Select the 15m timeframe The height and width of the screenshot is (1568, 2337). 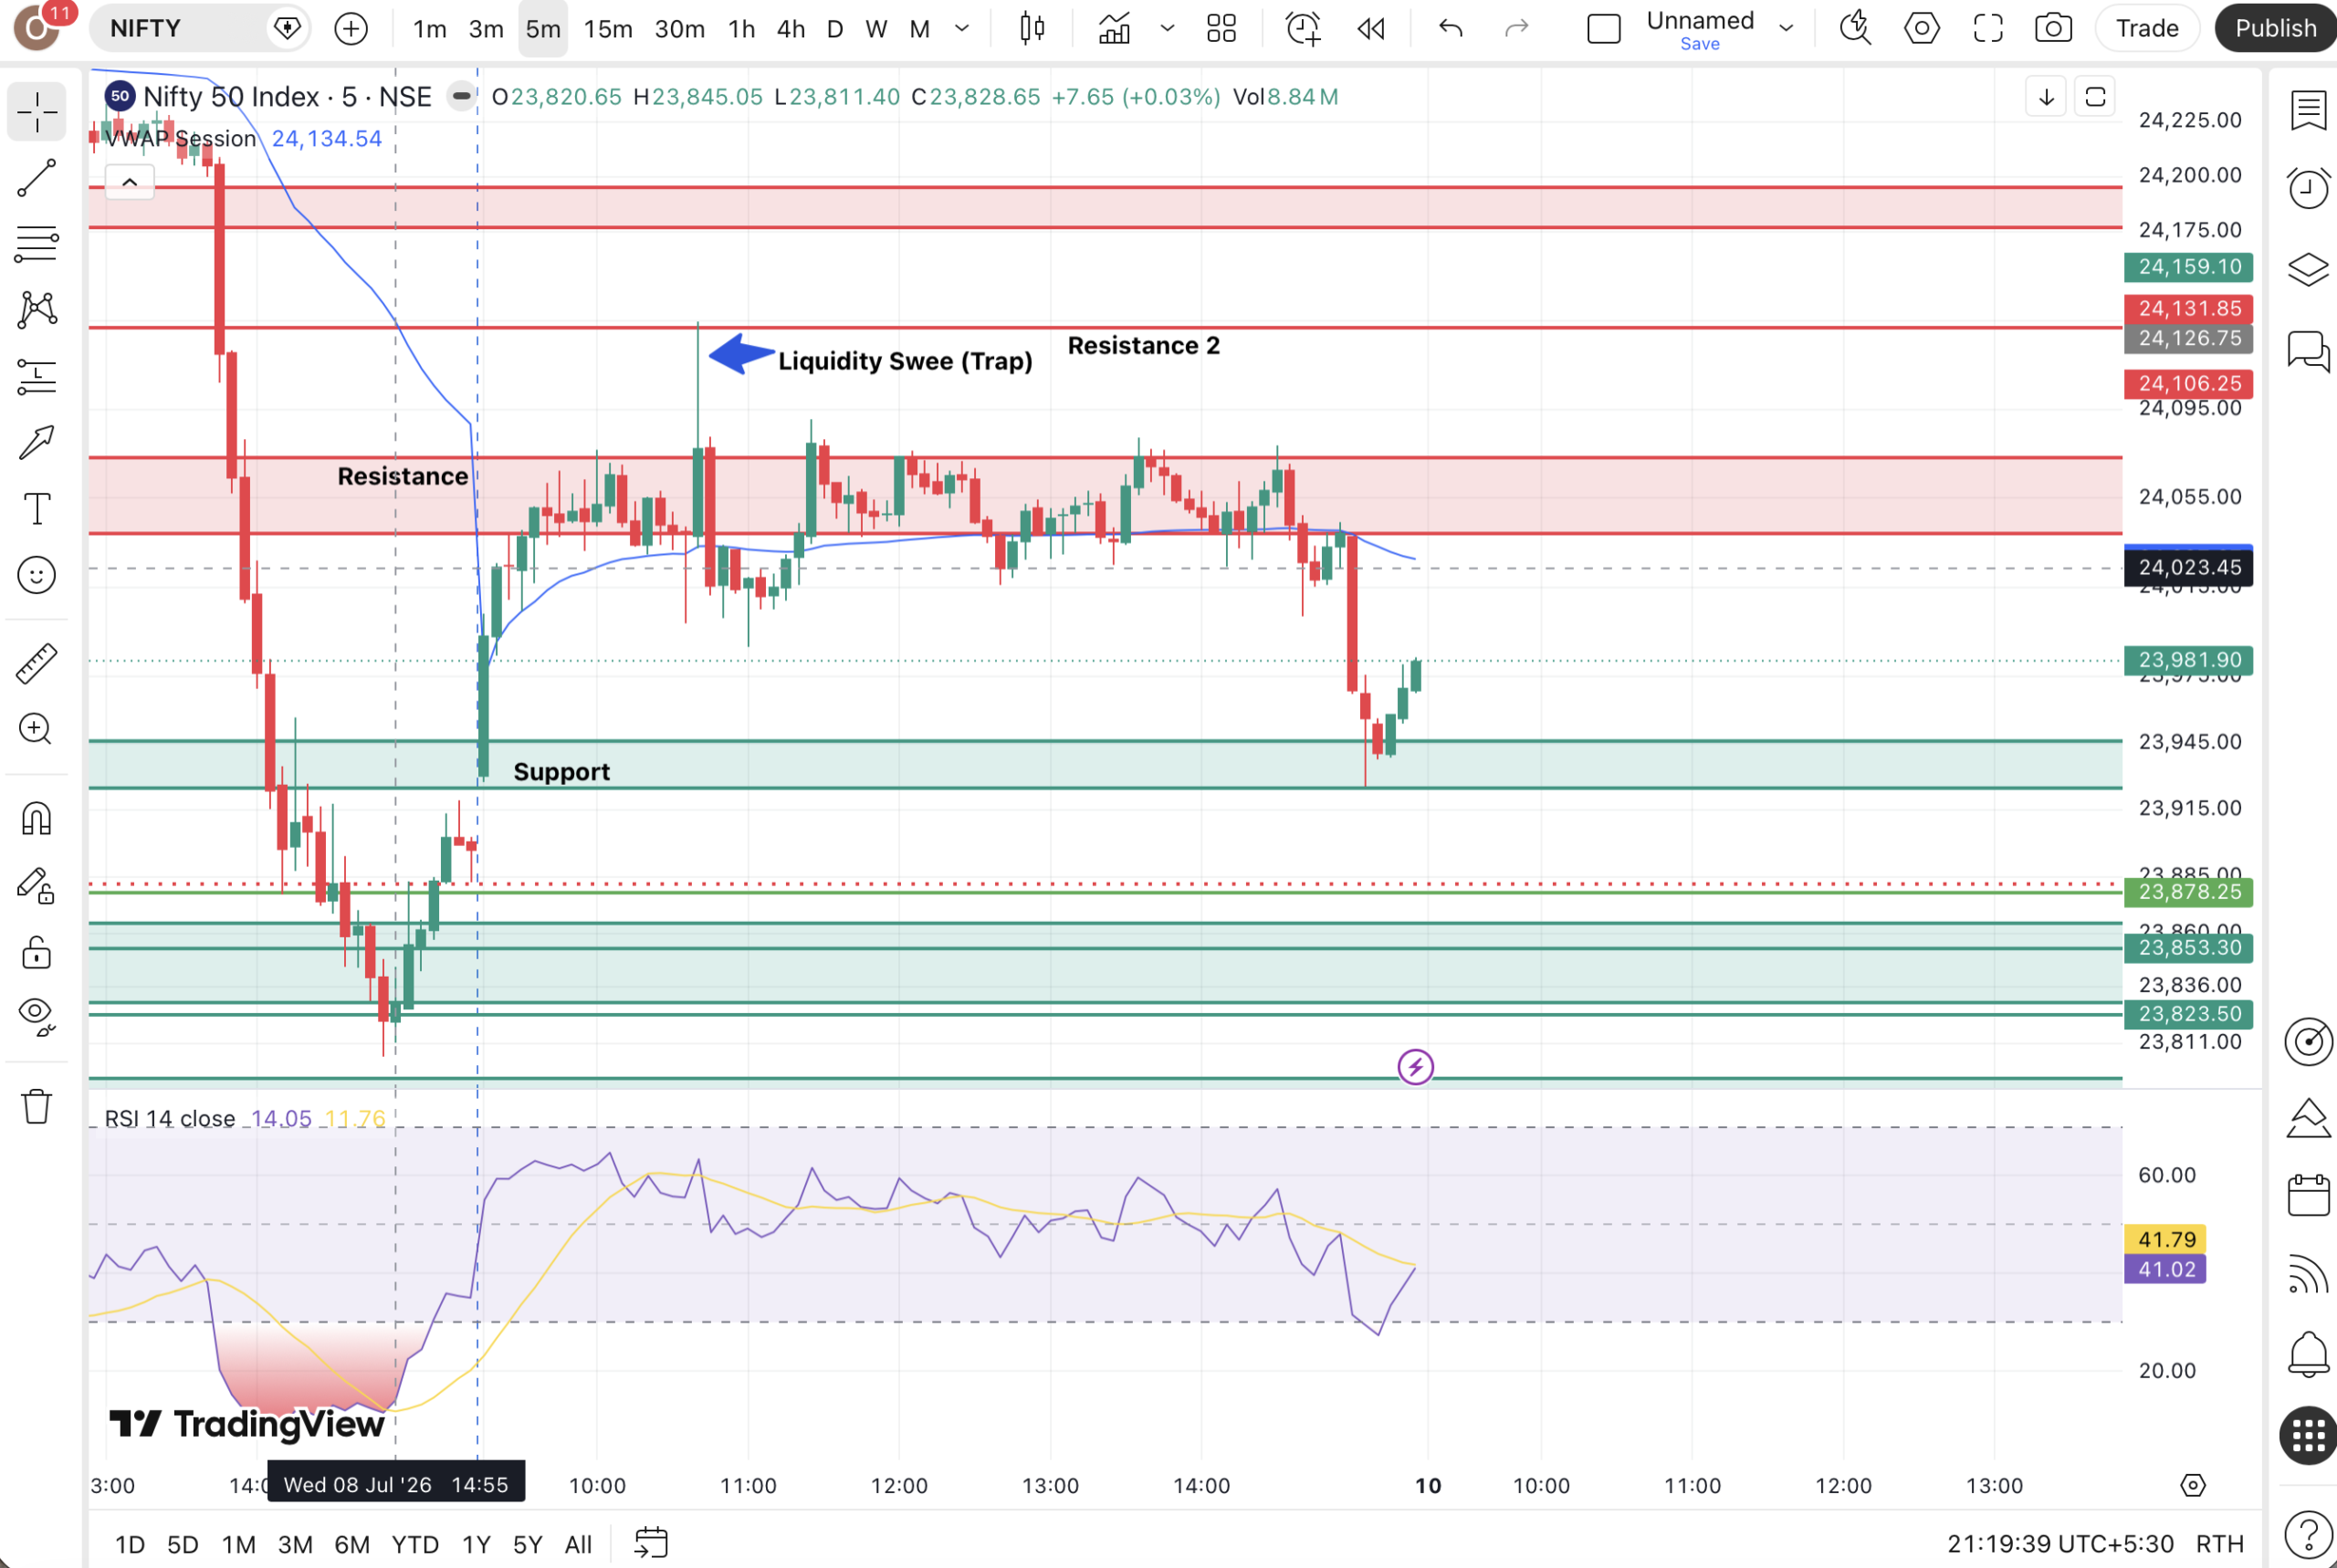click(608, 29)
